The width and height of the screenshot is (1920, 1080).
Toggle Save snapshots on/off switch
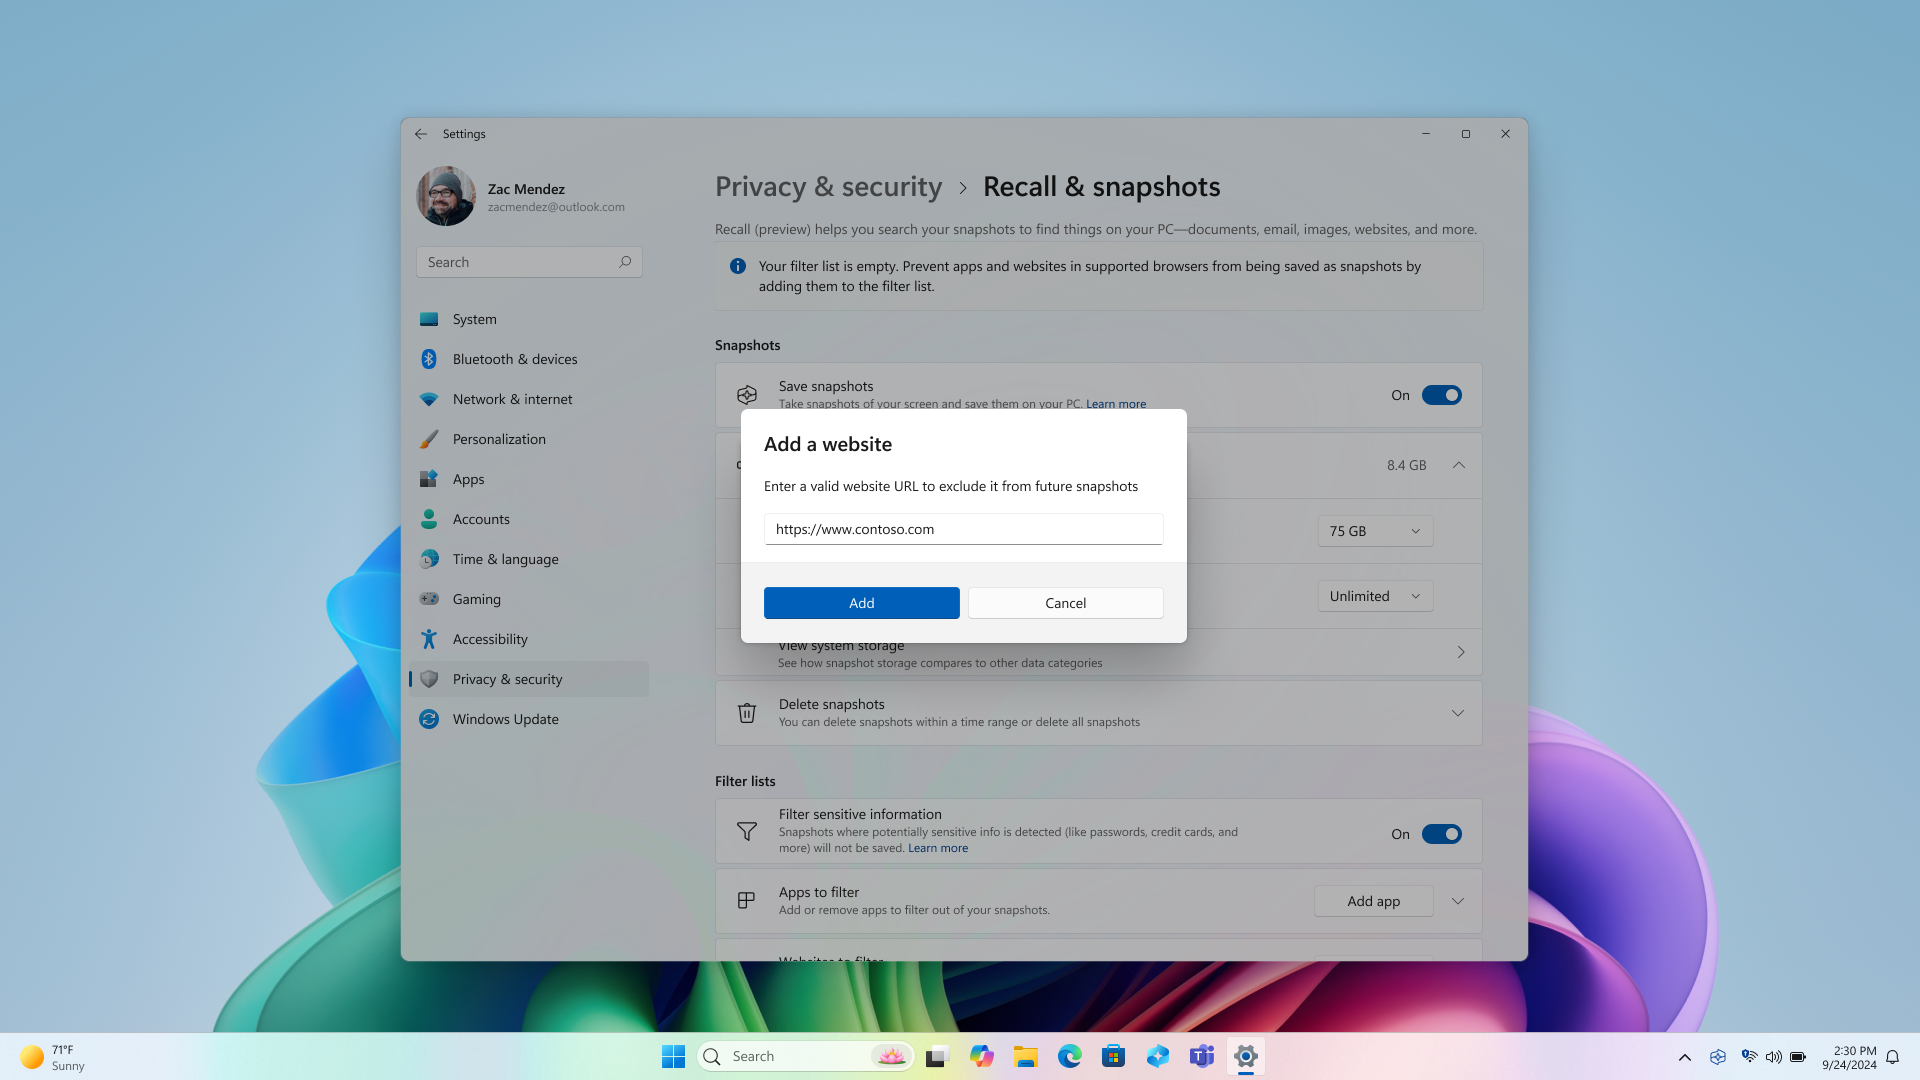click(1441, 394)
